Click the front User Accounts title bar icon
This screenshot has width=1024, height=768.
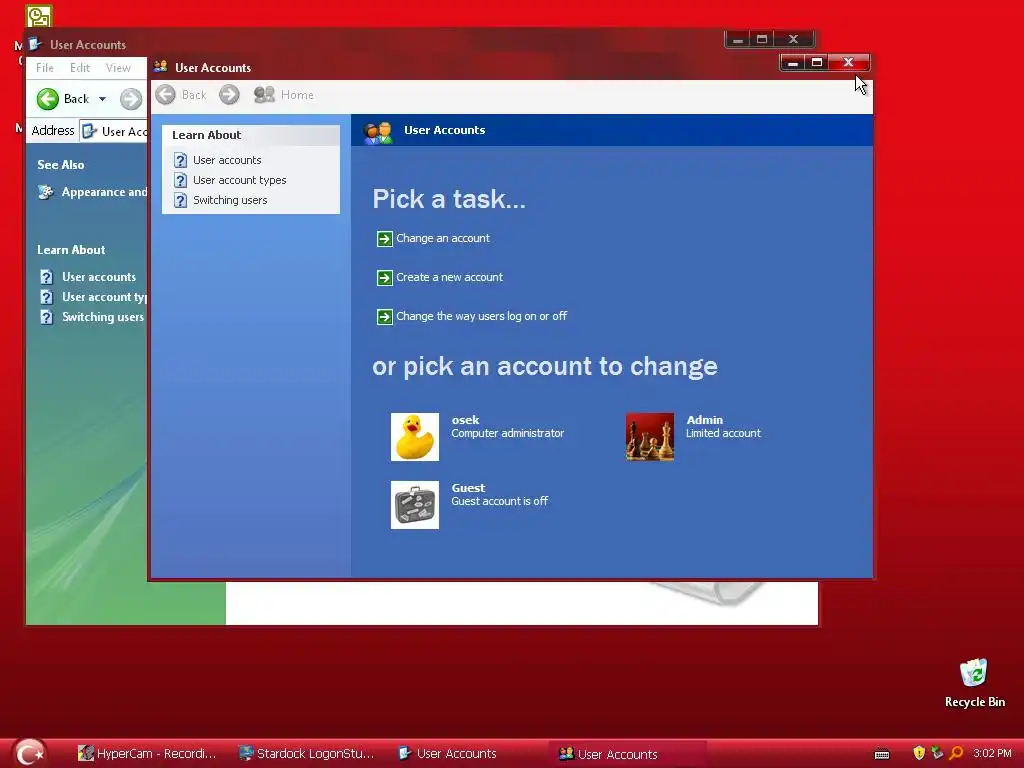(161, 67)
